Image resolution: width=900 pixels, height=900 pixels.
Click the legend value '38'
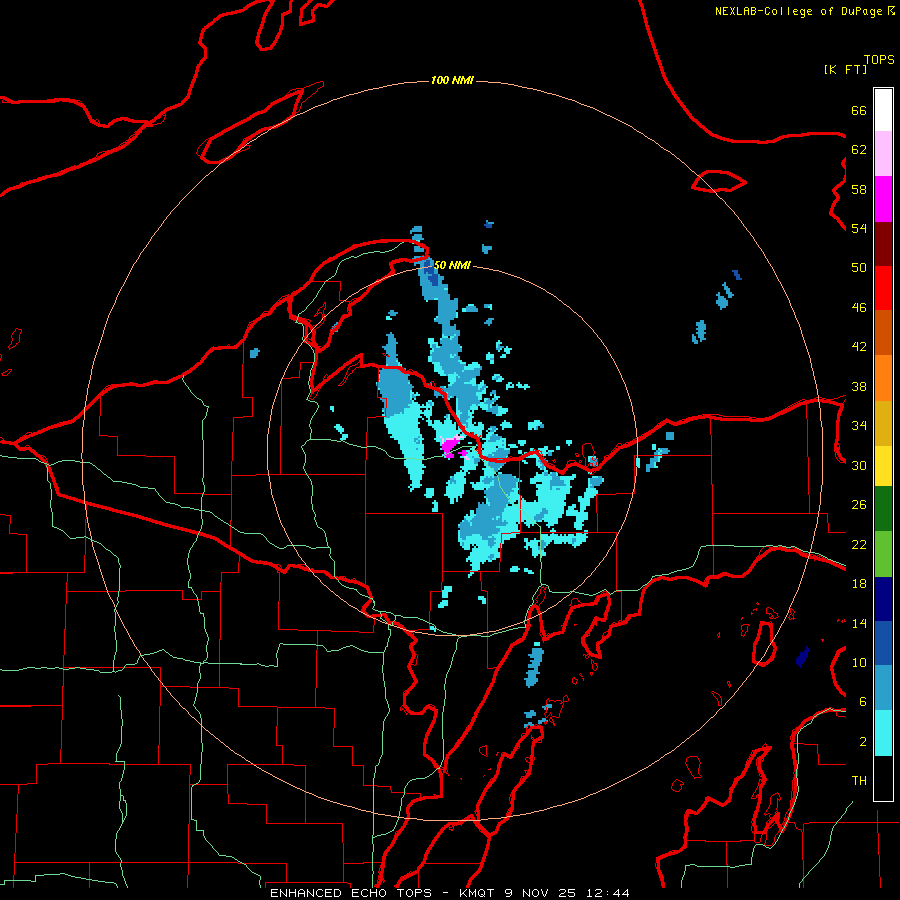(859, 386)
